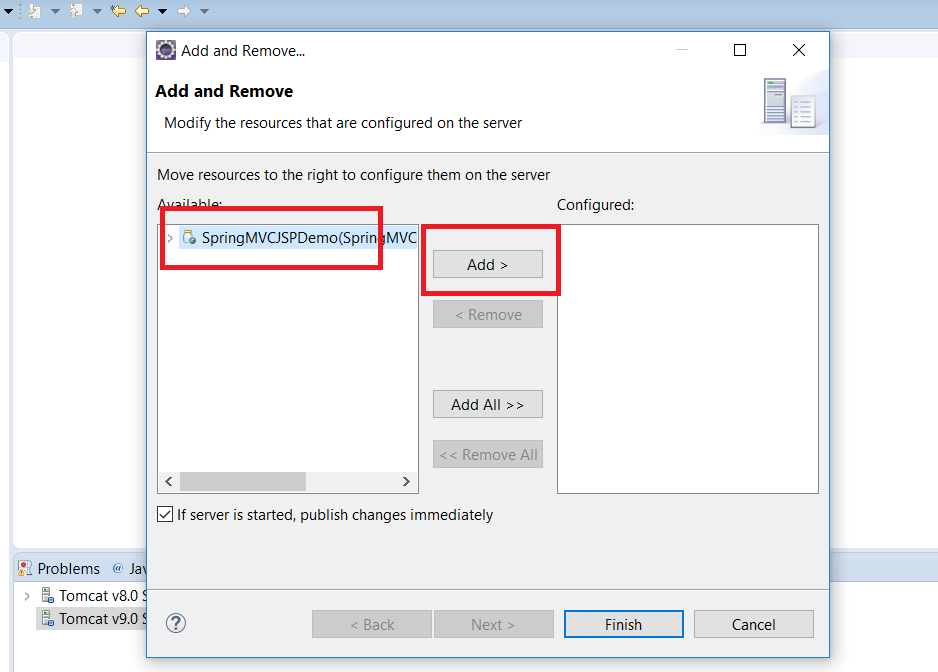Click the Add All >> button
Screen dimensions: 938x672
point(488,405)
